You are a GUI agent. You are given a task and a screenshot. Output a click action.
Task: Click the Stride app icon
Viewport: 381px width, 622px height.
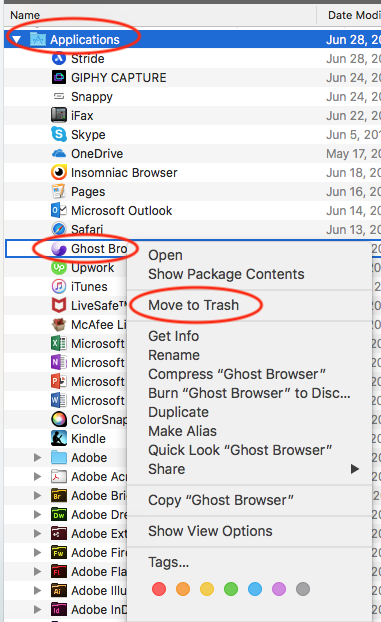point(59,59)
